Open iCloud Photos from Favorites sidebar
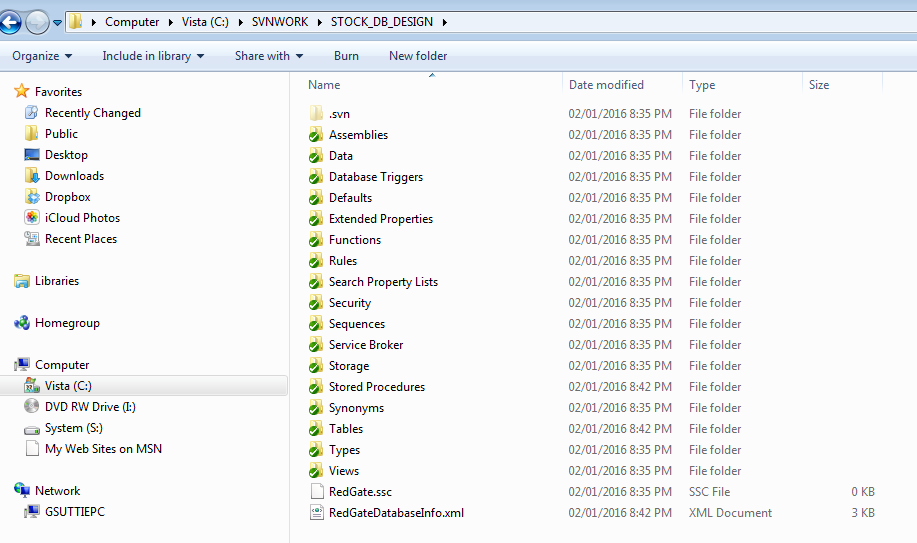This screenshot has height=543, width=917. [31, 218]
